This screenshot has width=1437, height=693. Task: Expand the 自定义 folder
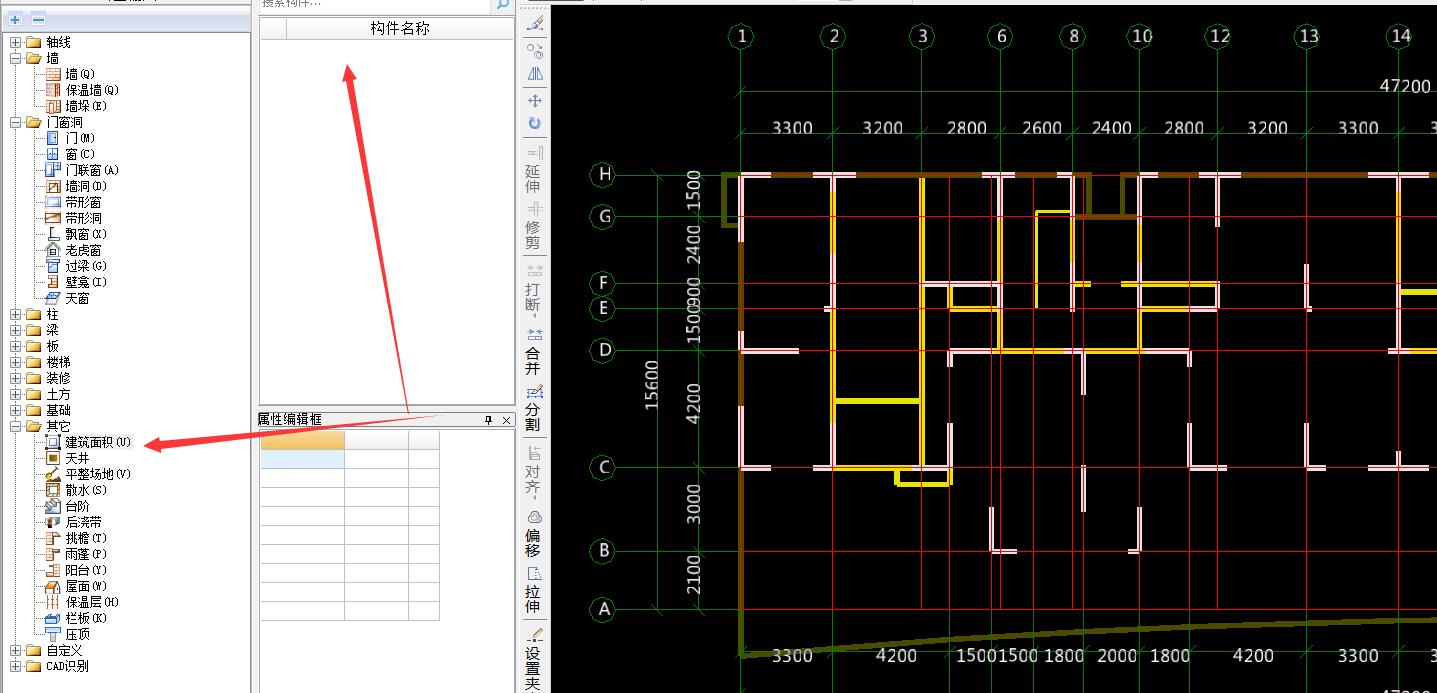coord(16,650)
